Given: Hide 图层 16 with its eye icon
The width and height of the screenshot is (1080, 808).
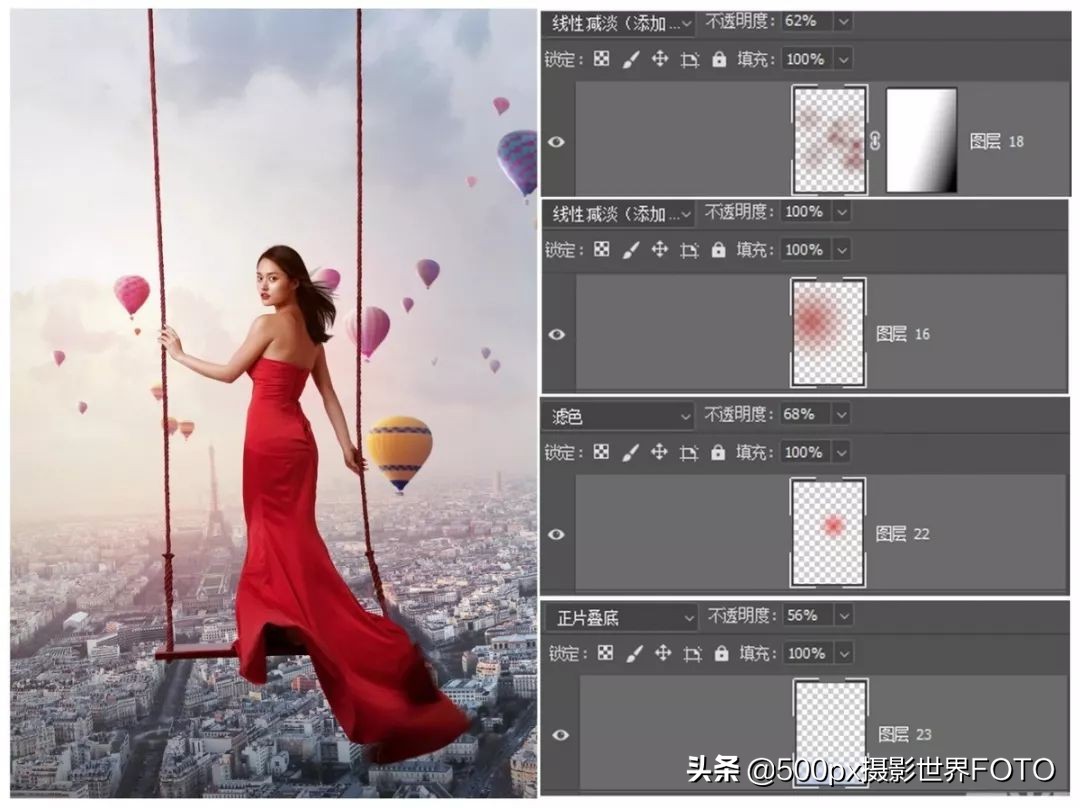Looking at the screenshot, I should [x=557, y=335].
